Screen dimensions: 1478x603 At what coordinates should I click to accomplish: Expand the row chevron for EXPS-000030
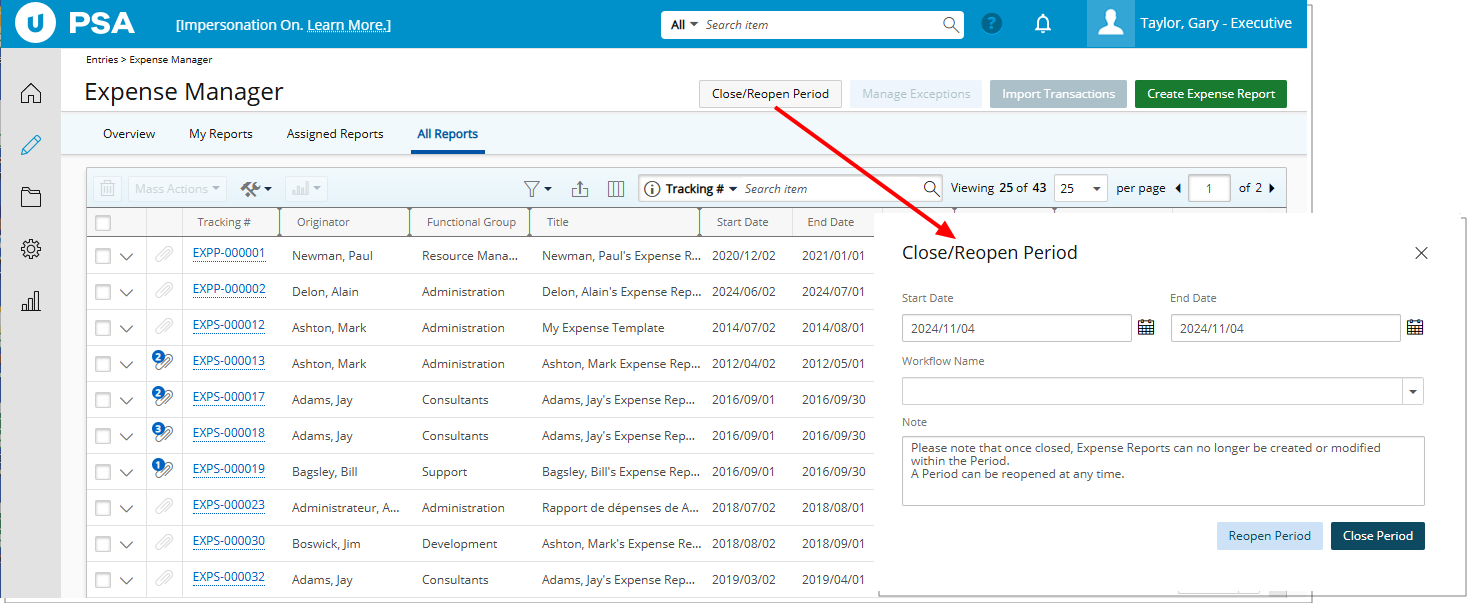(126, 545)
